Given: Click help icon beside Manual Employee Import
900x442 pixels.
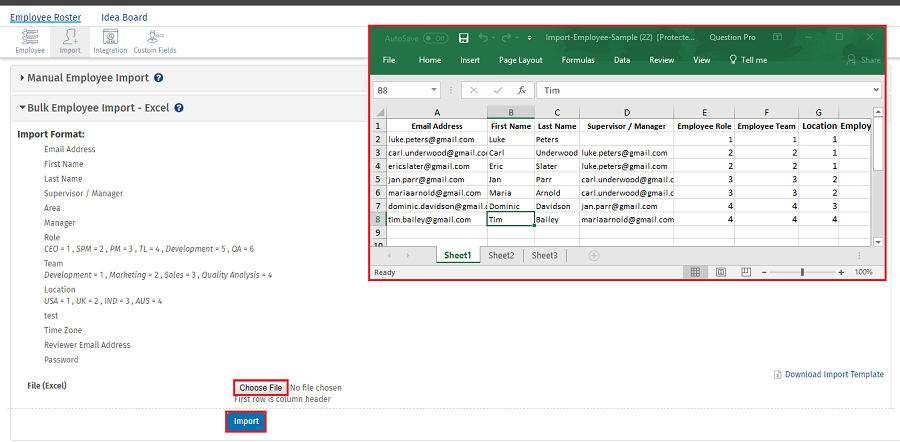Looking at the screenshot, I should tap(159, 78).
